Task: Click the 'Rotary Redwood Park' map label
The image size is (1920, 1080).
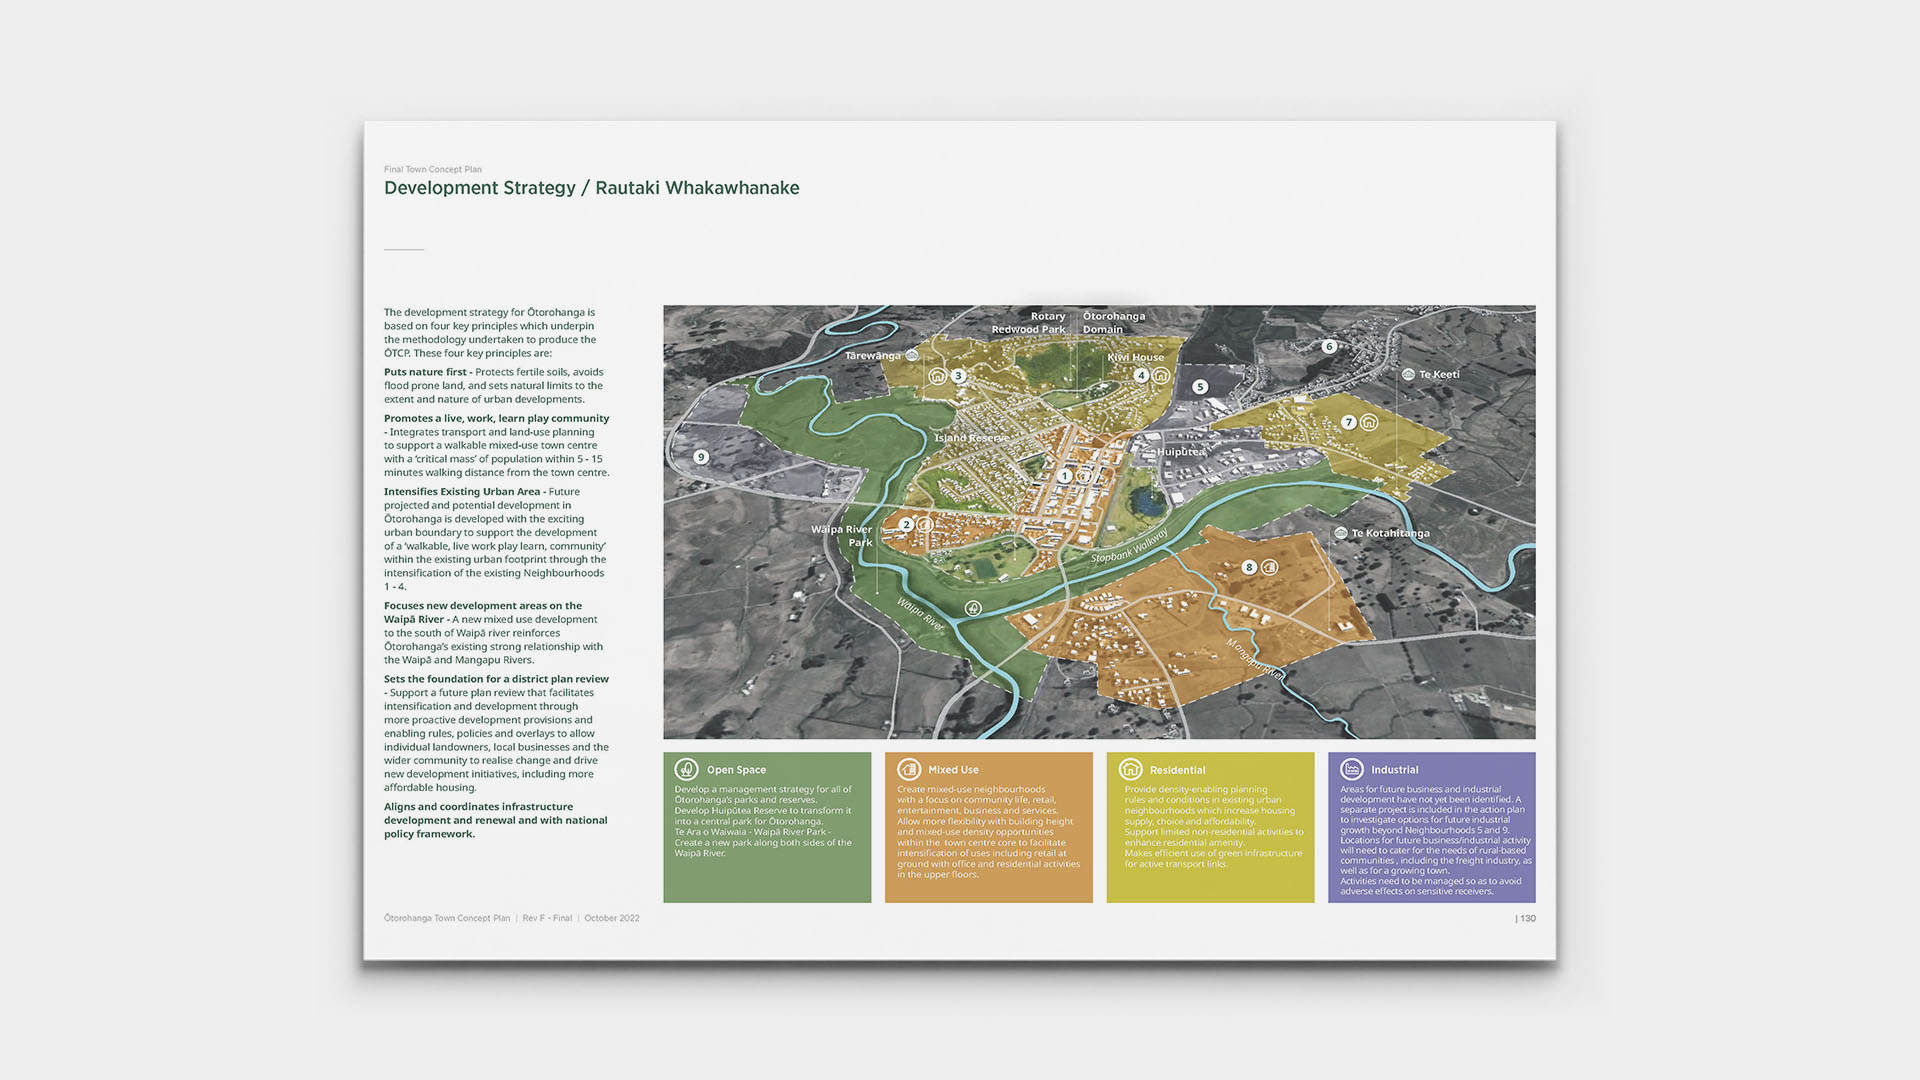Action: pos(1029,322)
